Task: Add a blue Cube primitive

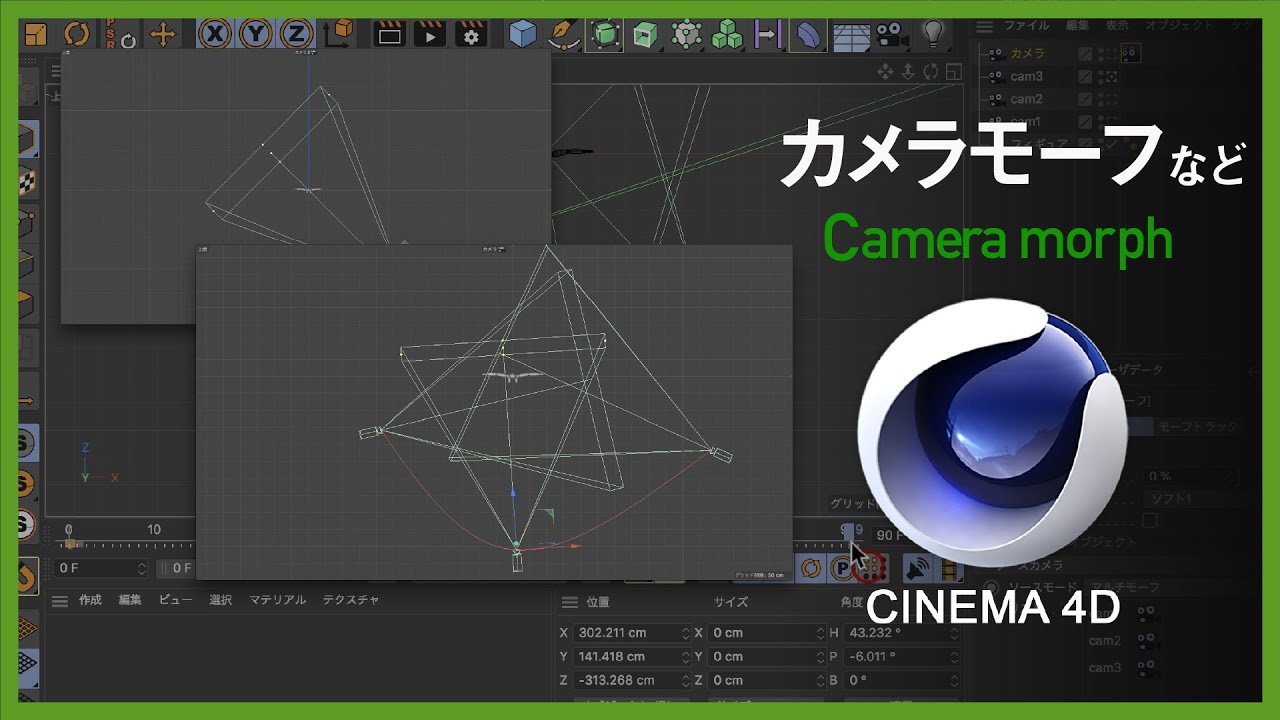Action: pos(522,35)
